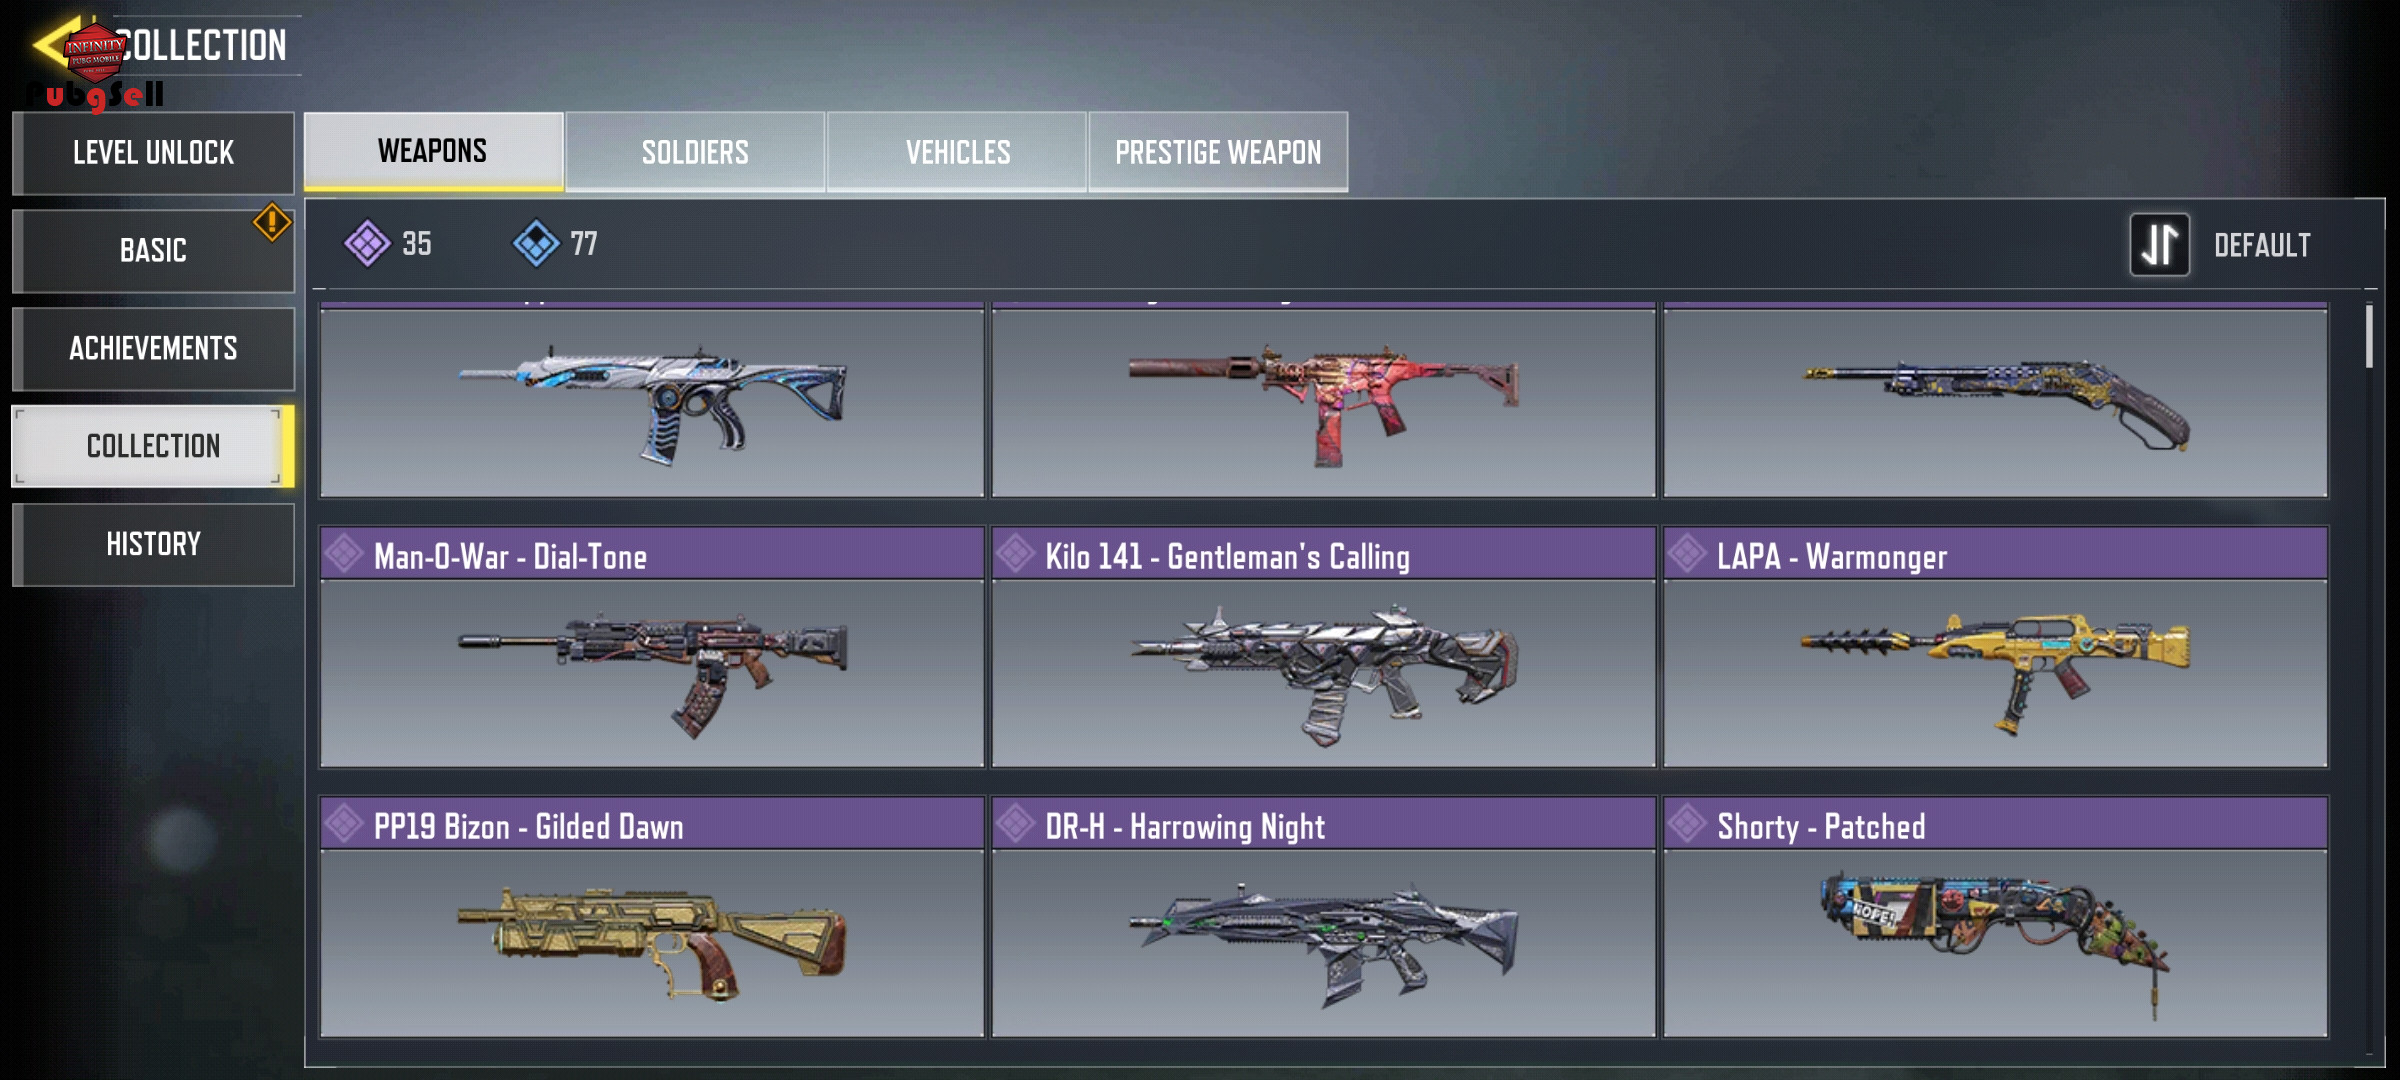Open the Level Unlock section
Screen dimensions: 2400x1080
tap(153, 153)
